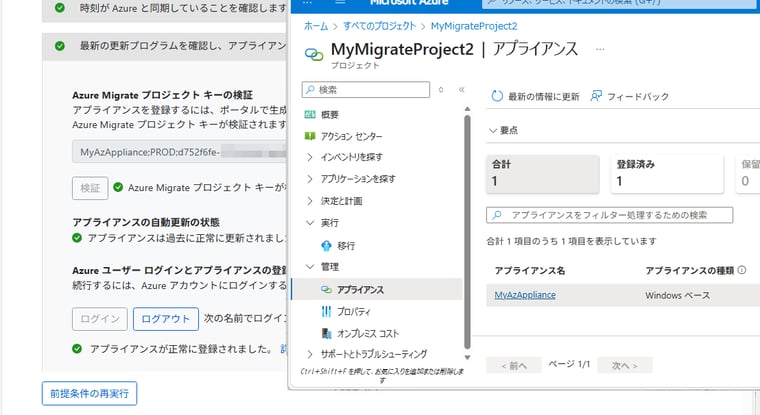The height and width of the screenshot is (415, 760).
Task: Select アプライアンス under 管理
Action: [x=360, y=289]
